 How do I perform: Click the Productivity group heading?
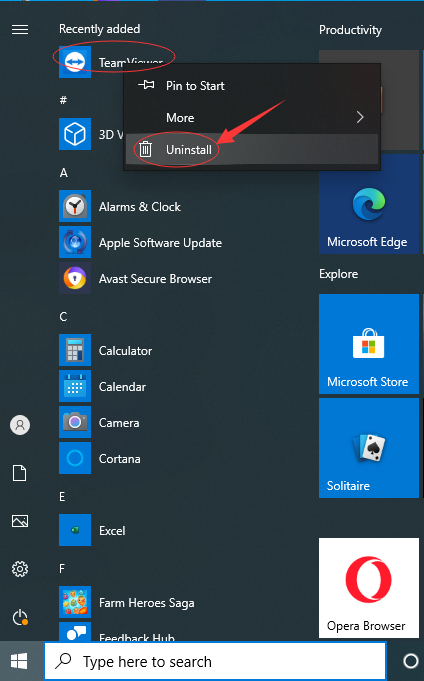[x=350, y=30]
